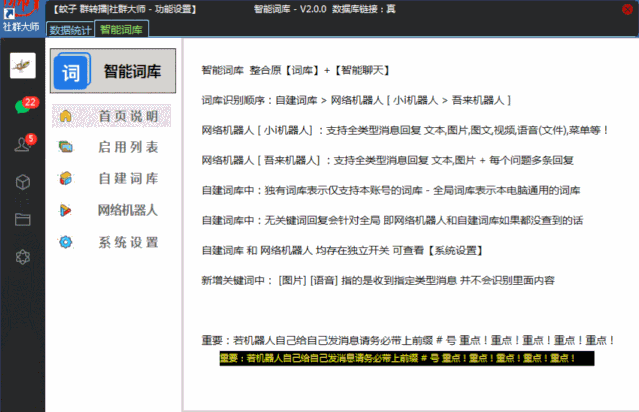Click the line starting 词库识别顺序
The image size is (639, 412).
click(x=356, y=100)
